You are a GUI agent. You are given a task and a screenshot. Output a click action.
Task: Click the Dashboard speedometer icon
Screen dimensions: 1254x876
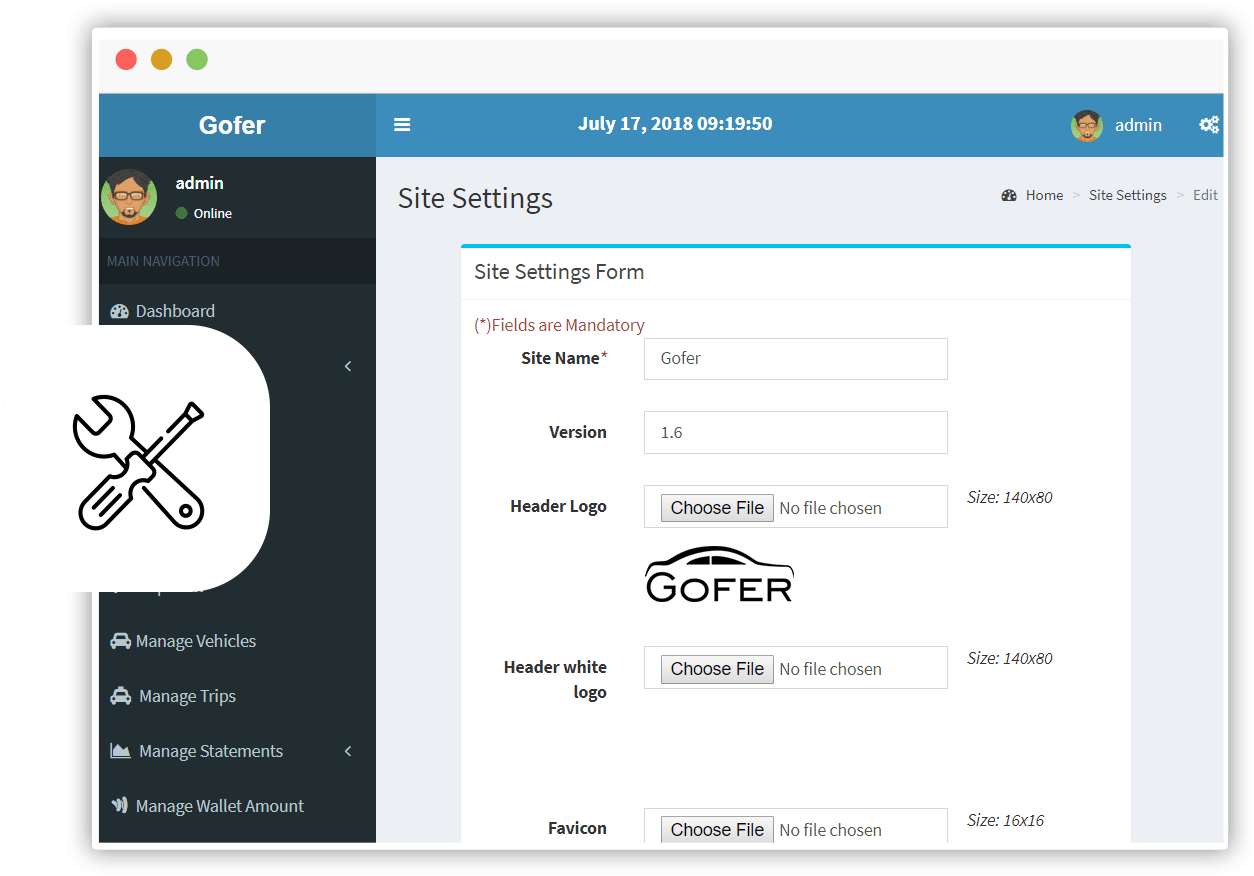coord(120,311)
